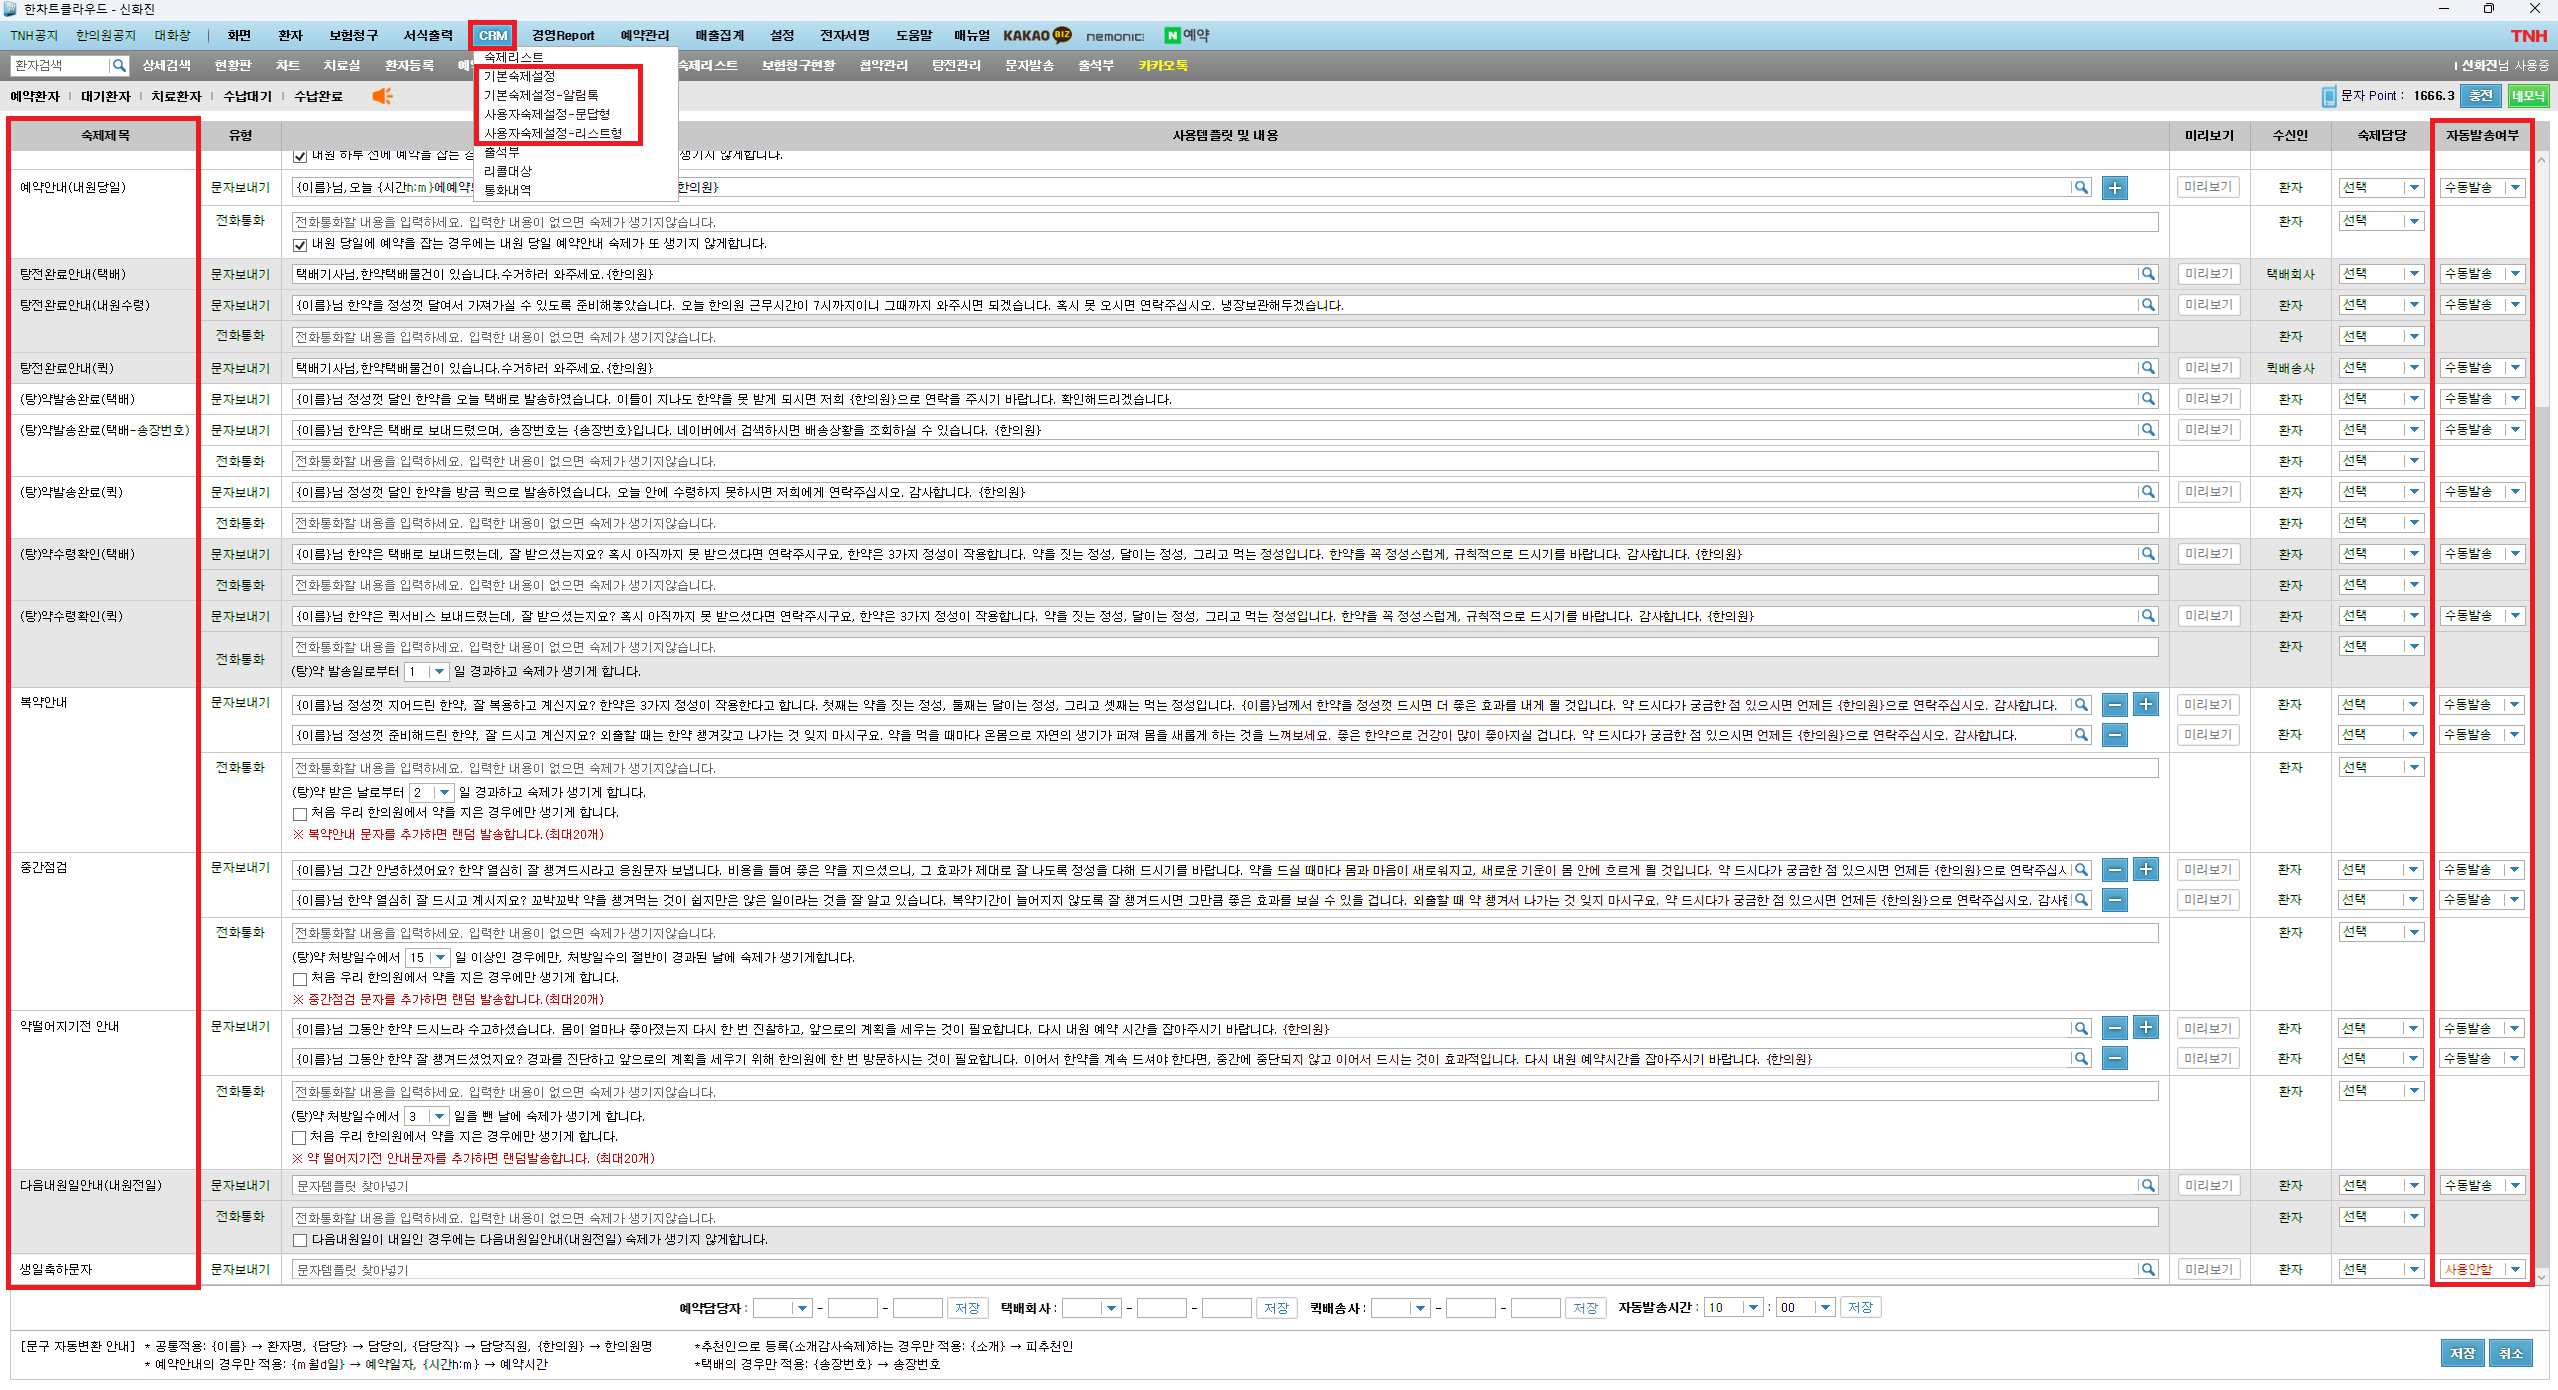Click the 취소 cancel button
The width and height of the screenshot is (2558, 1390).
2511,1354
